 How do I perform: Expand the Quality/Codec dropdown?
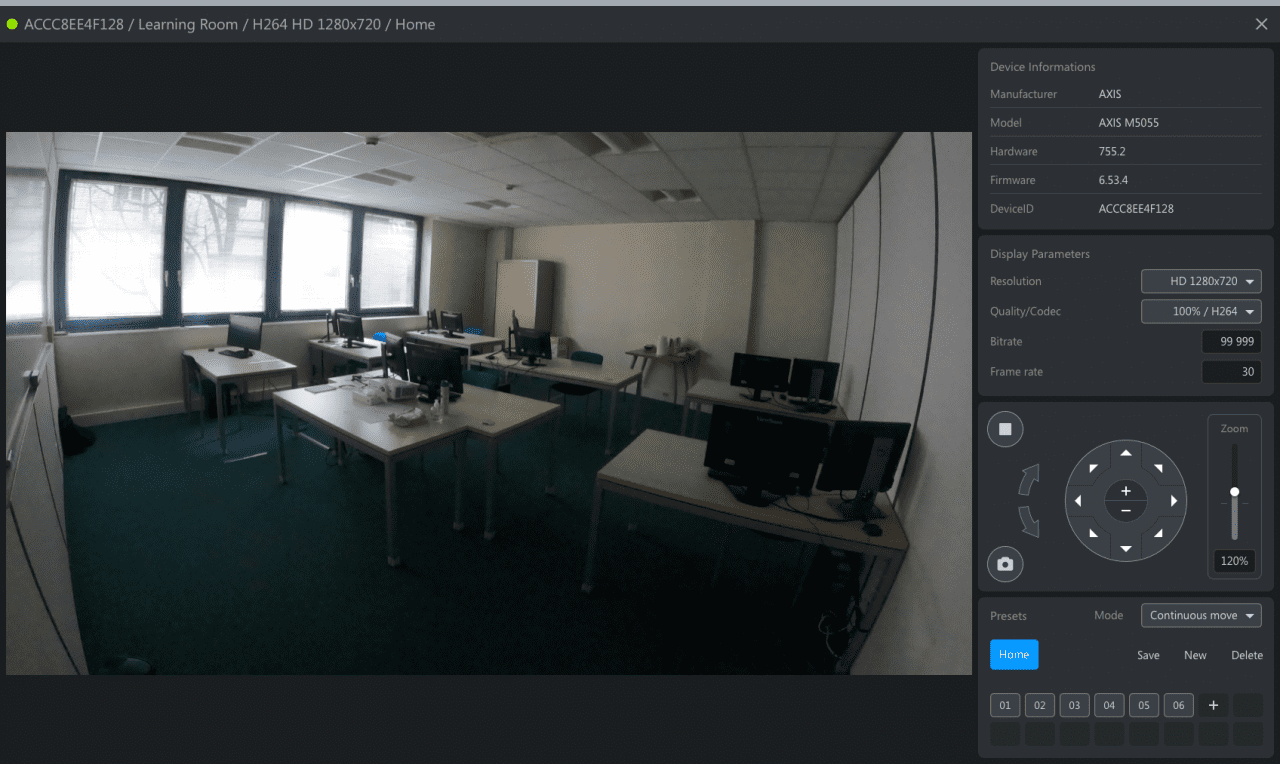click(1200, 312)
